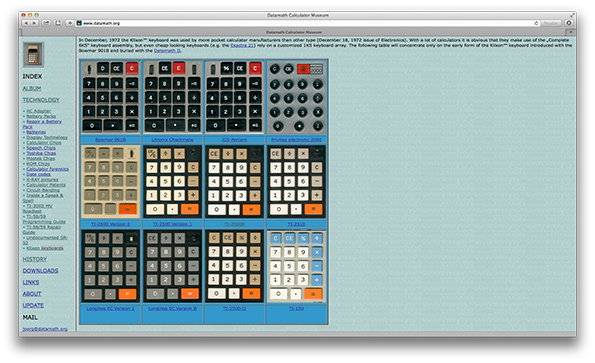Click the Share button in Safari toolbar
Screen dimensions: 595x363
click(46, 23)
